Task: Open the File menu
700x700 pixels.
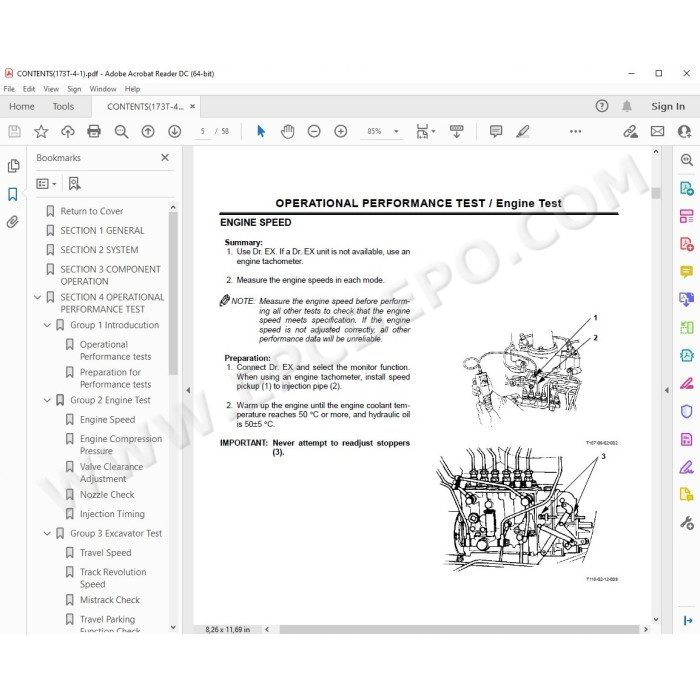Action: [x=9, y=89]
